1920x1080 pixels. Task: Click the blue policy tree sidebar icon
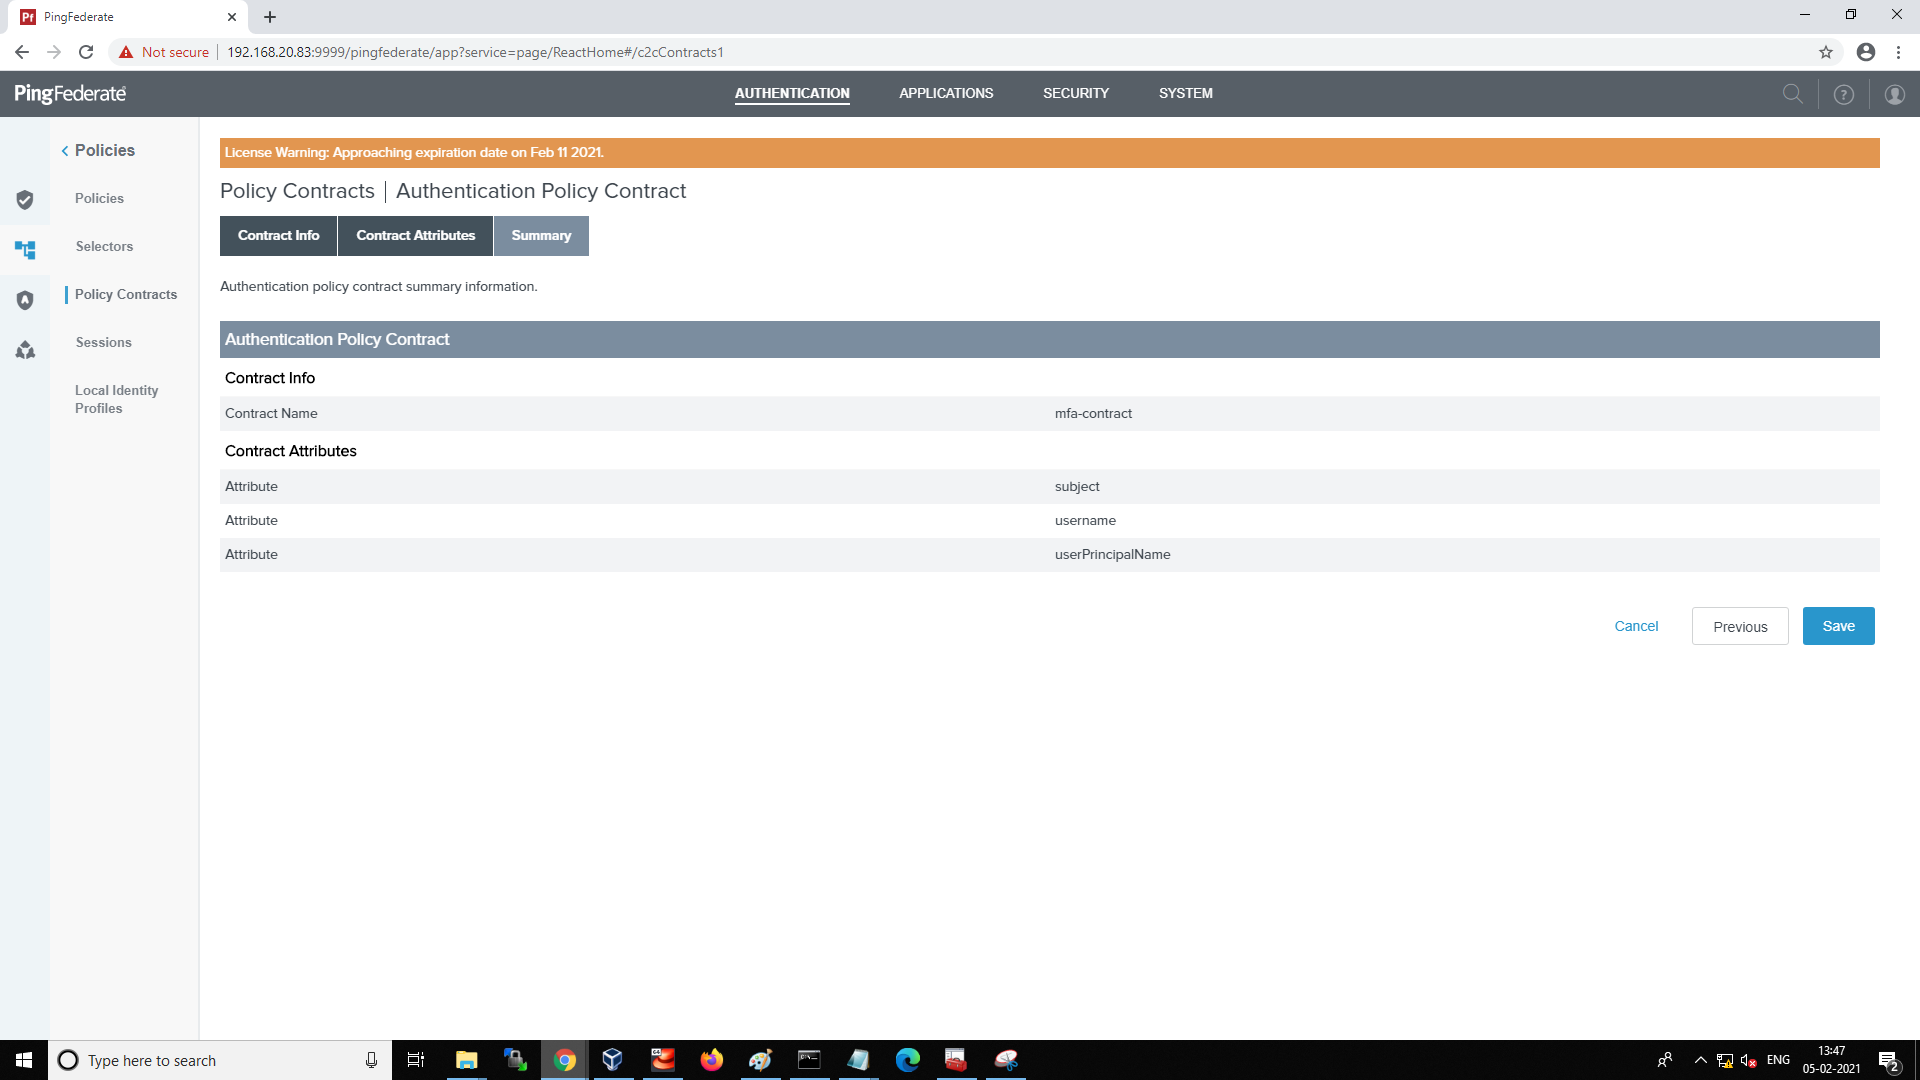tap(25, 249)
